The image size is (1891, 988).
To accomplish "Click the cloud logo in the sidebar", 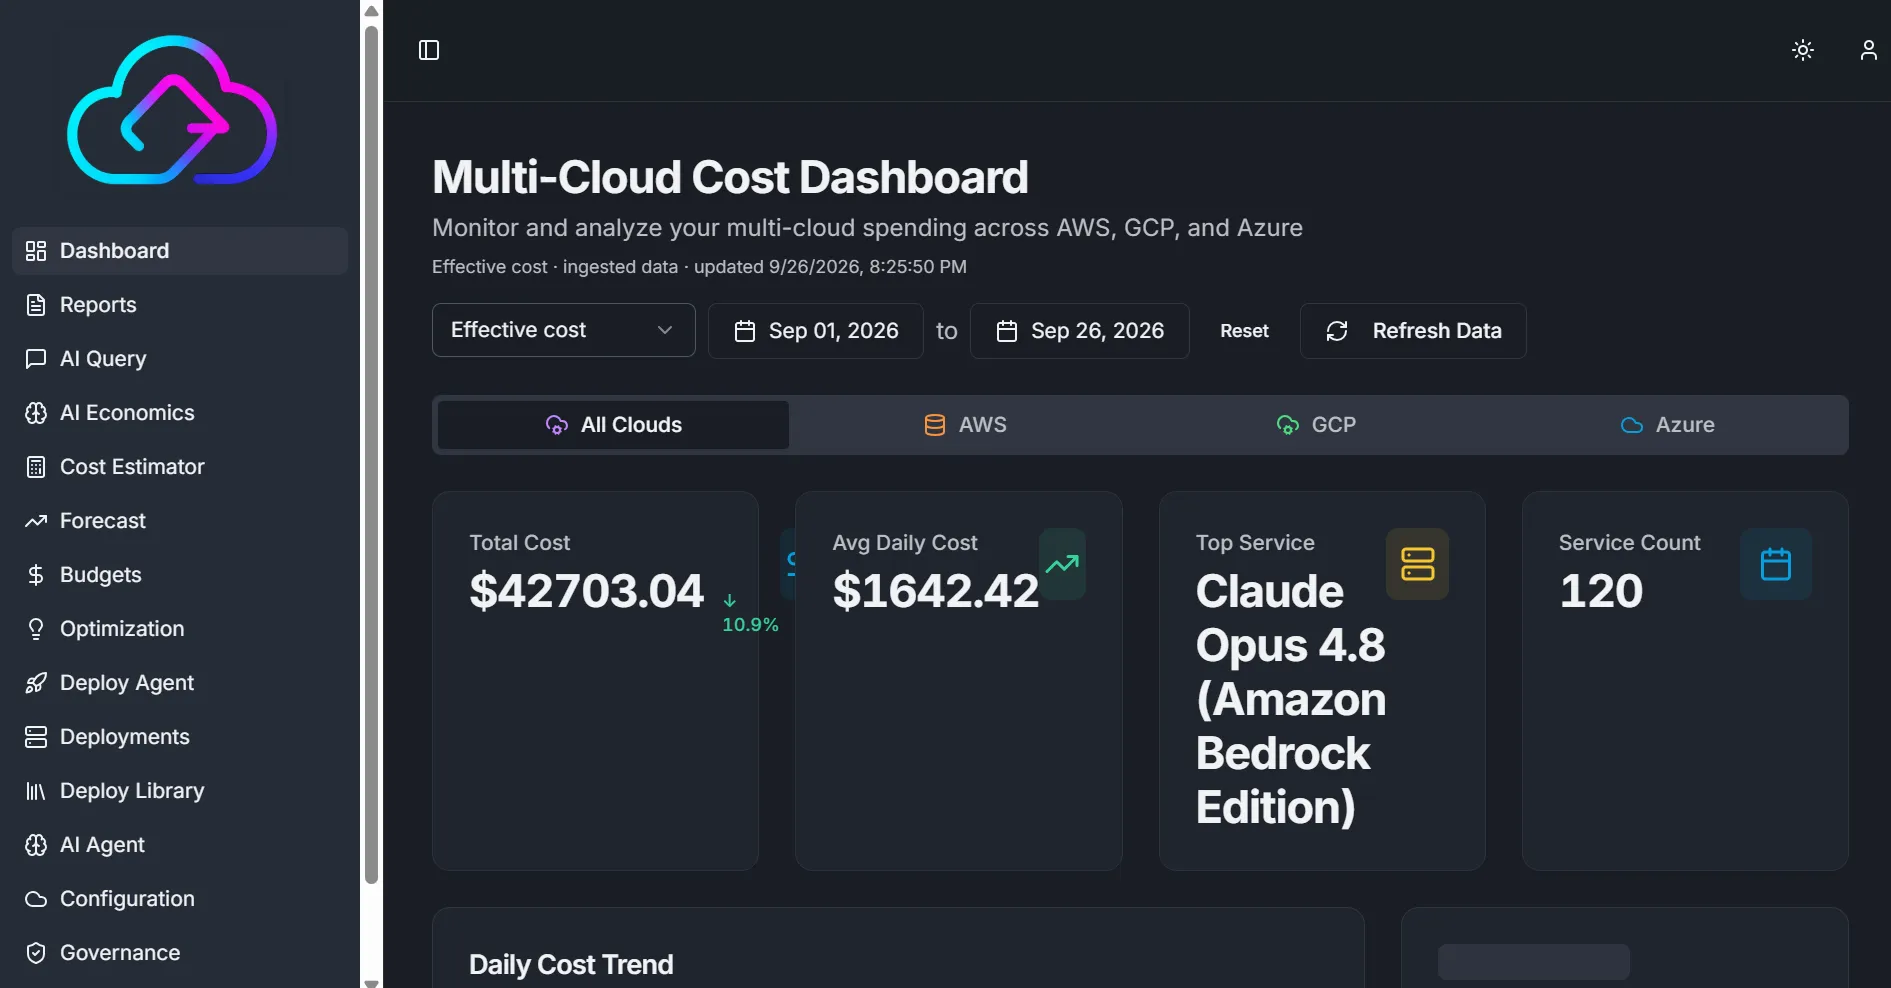I will point(172,110).
